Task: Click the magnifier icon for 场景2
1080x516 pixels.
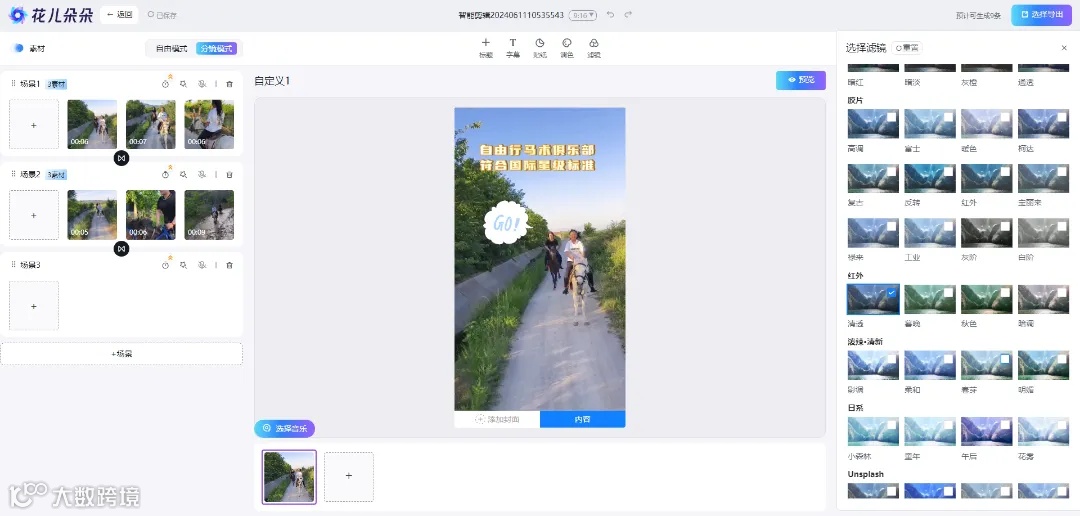Action: click(183, 175)
